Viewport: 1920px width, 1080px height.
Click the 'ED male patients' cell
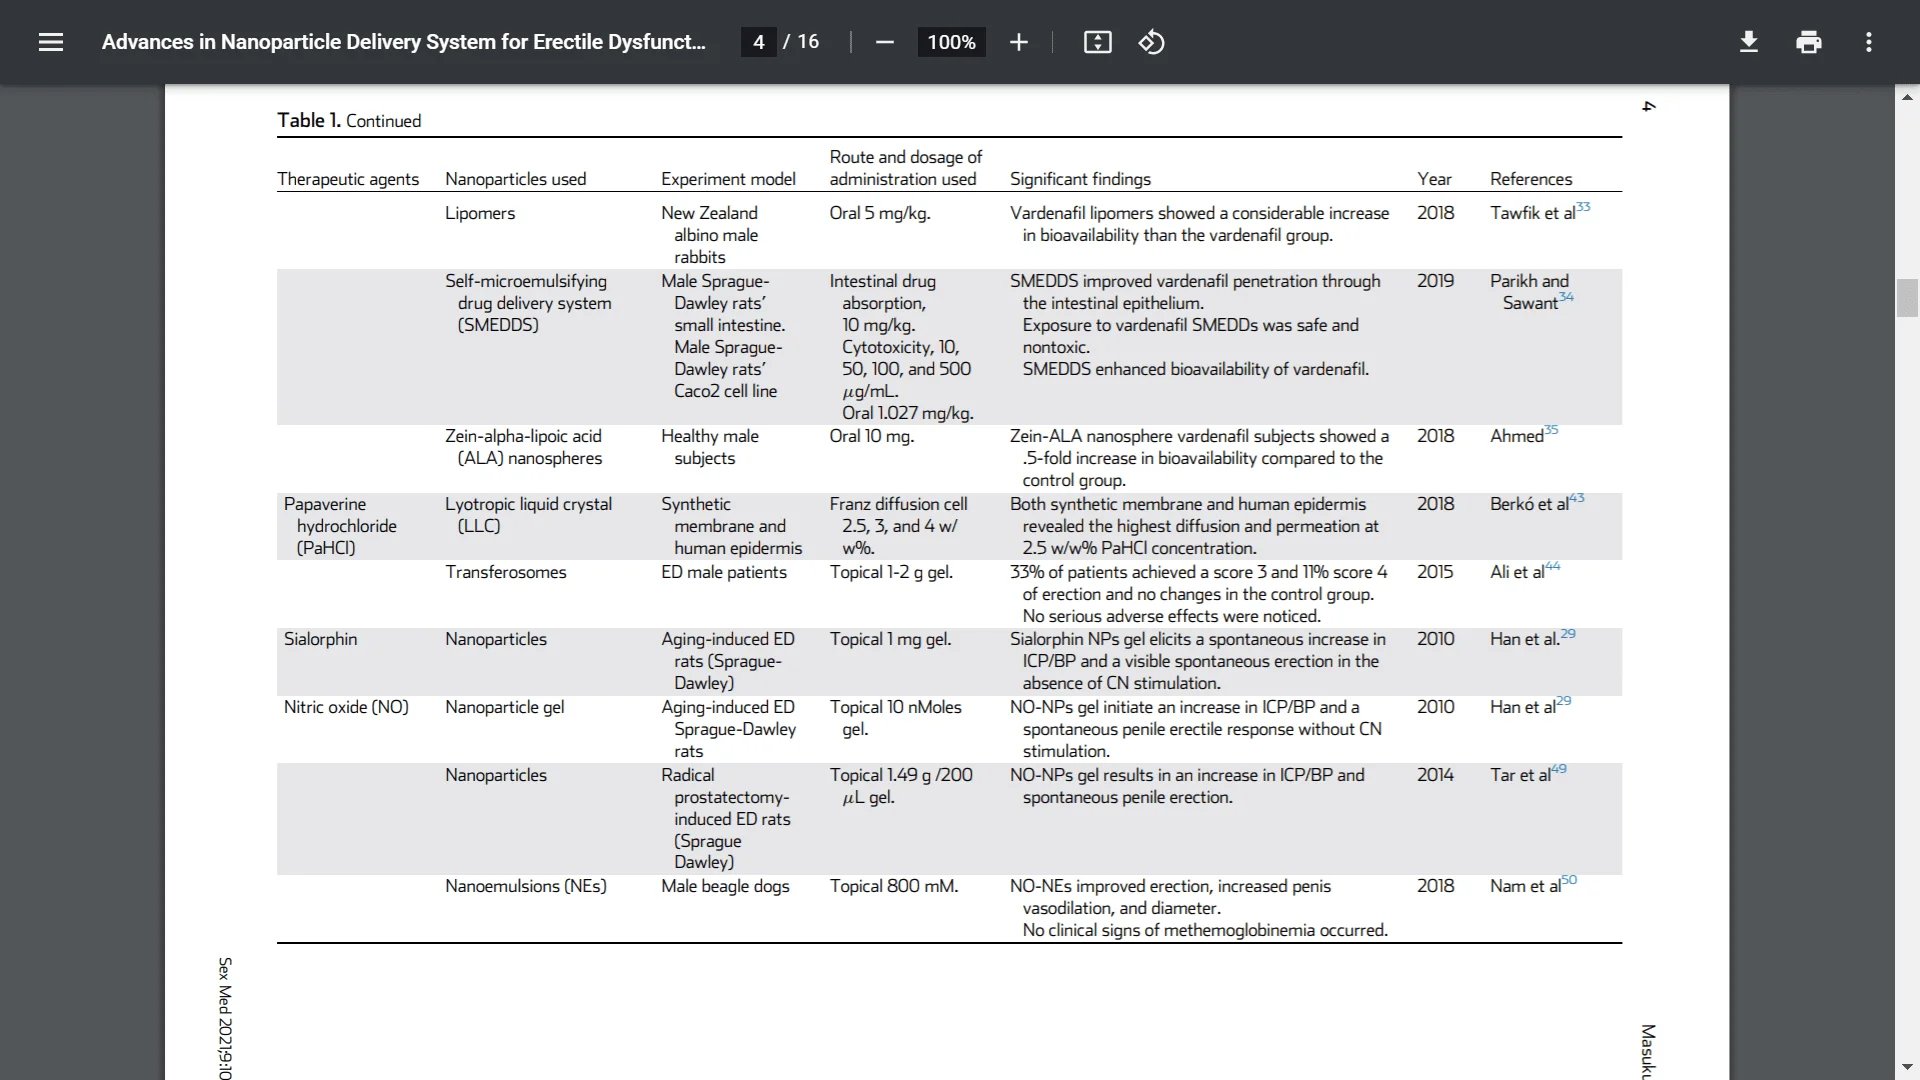[x=724, y=572]
